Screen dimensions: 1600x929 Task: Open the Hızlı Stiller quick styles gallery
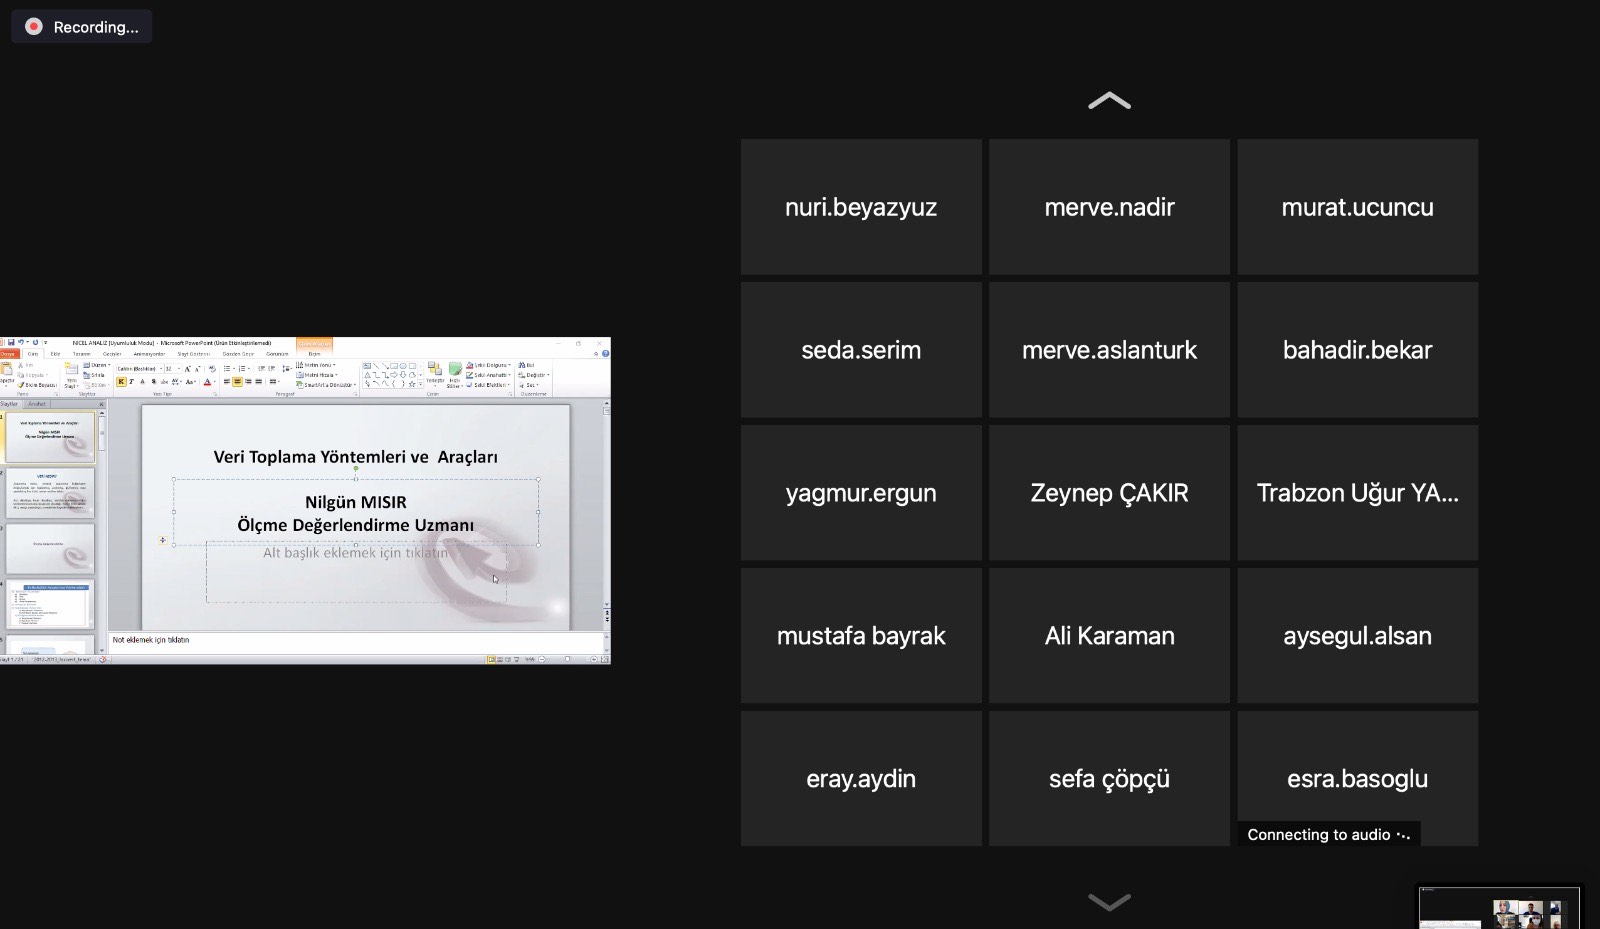click(454, 374)
